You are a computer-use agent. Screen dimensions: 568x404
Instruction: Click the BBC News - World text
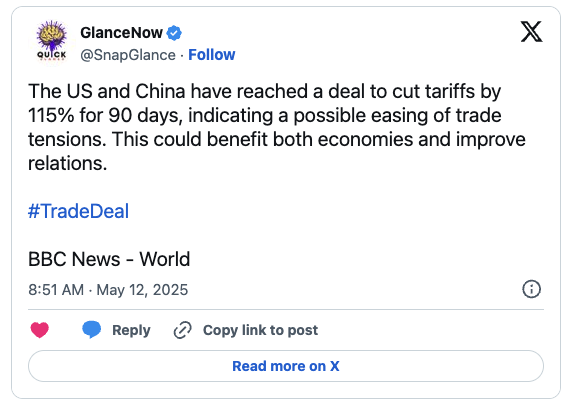109,259
